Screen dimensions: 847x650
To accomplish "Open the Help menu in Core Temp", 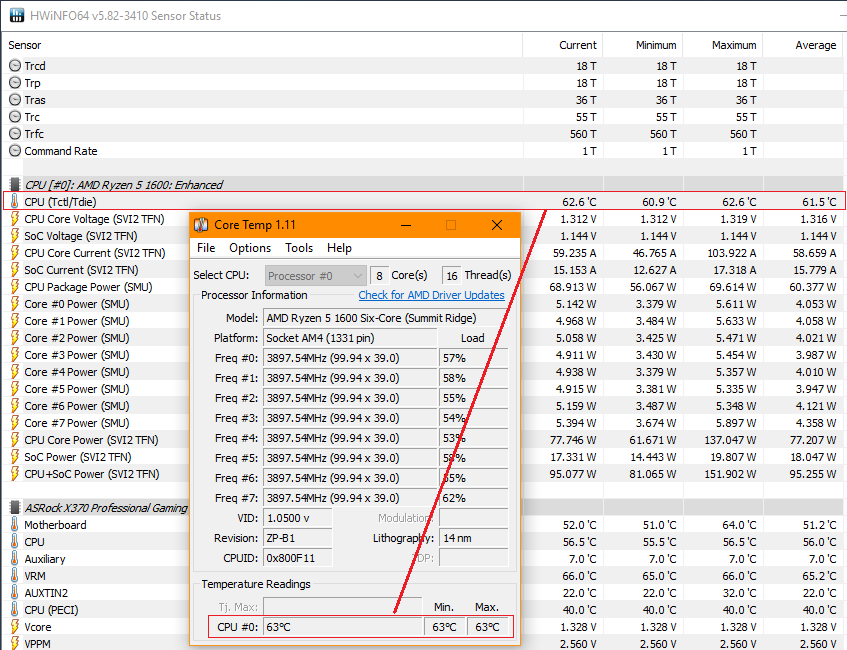I will tap(339, 248).
